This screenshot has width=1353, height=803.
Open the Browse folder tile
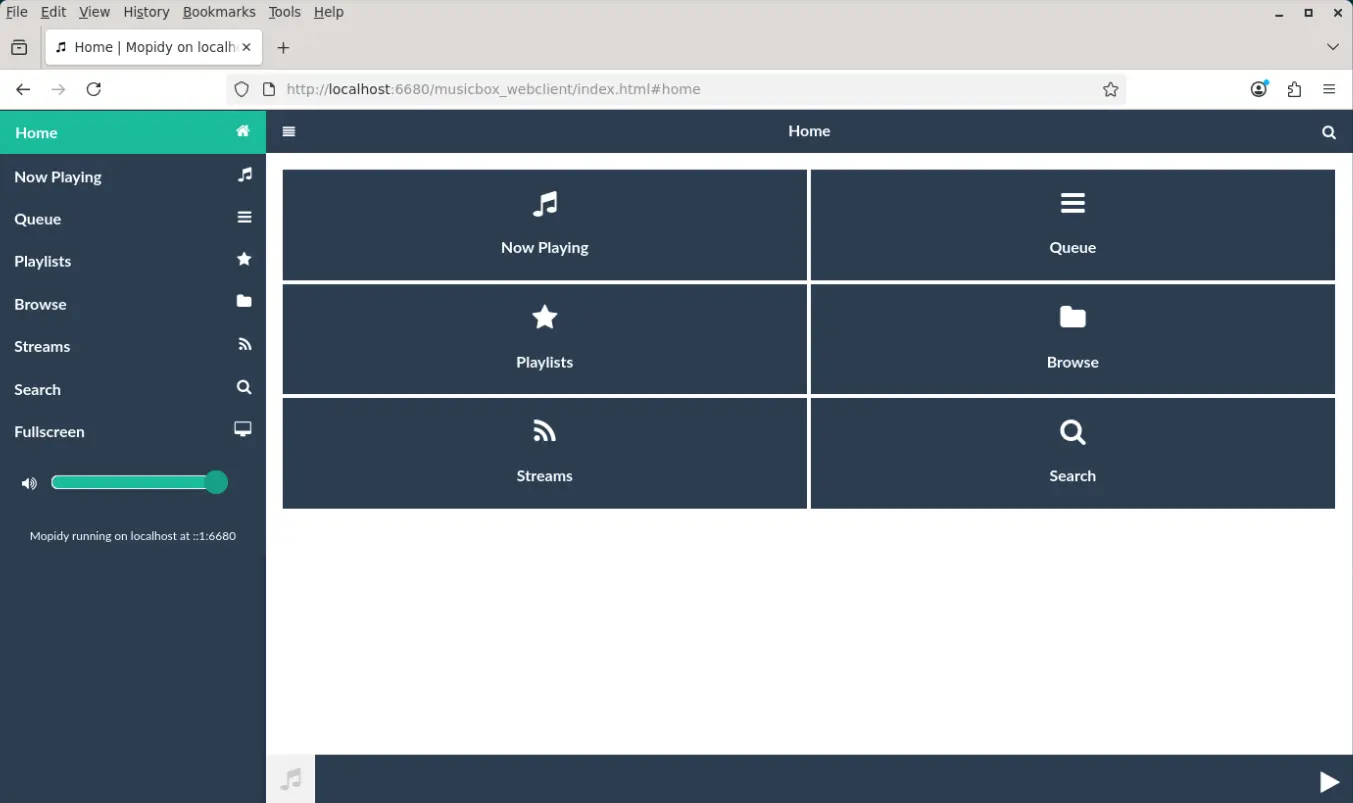pos(1072,339)
